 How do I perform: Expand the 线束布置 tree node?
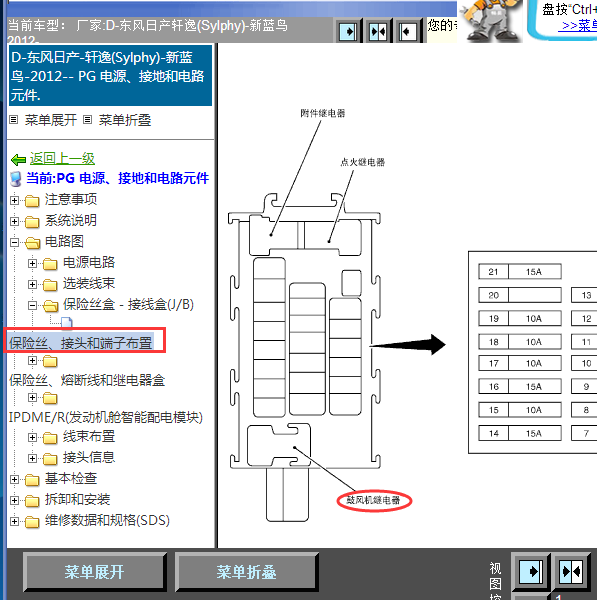coord(33,437)
